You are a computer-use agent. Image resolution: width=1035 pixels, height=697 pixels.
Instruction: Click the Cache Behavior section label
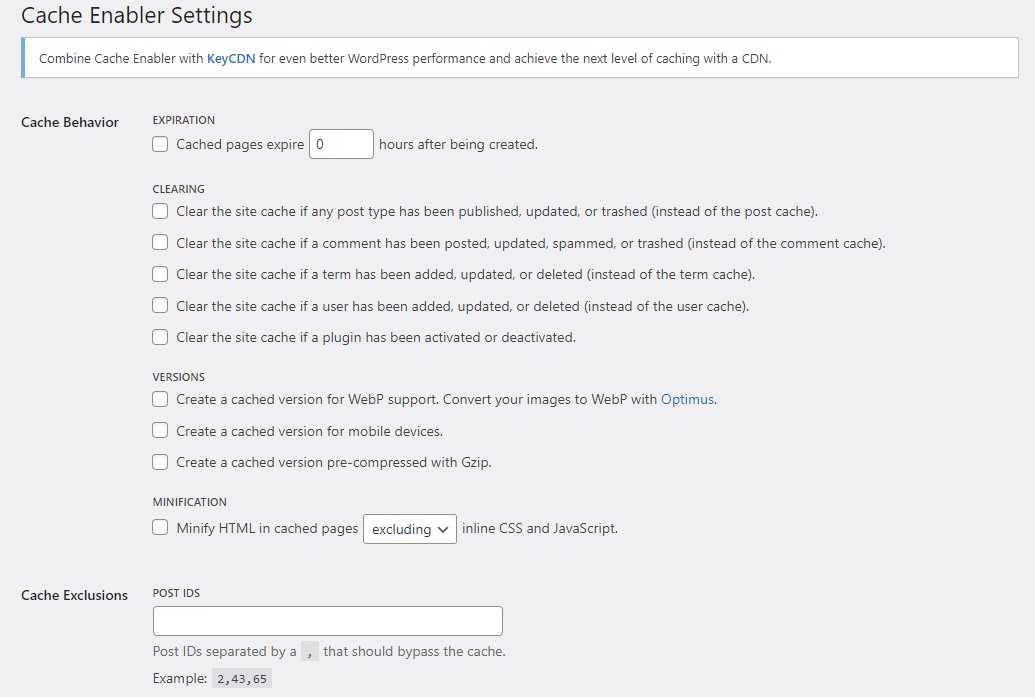tap(70, 122)
